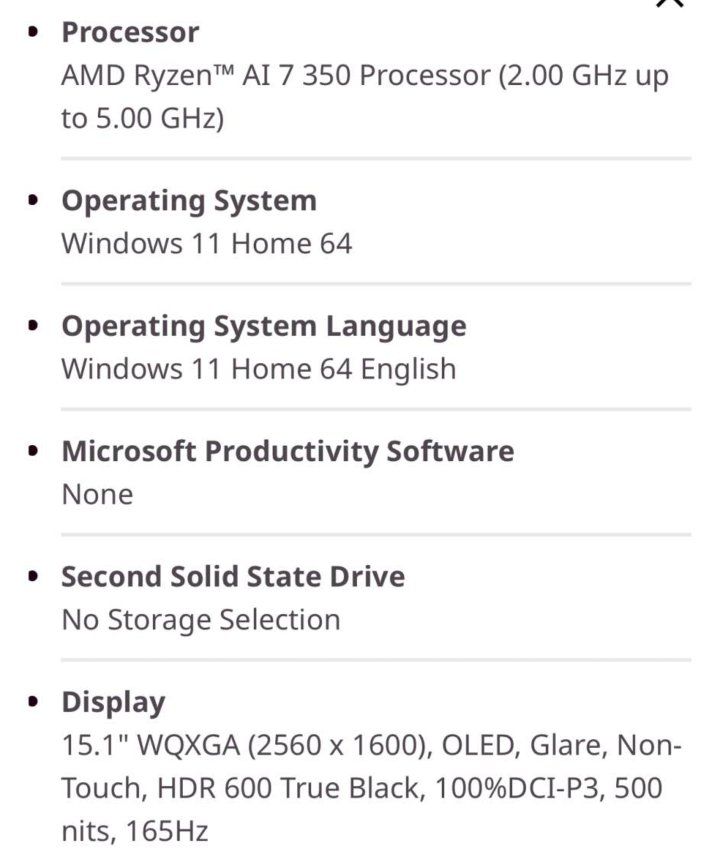Click the bullet beside Operating System Language

click(x=35, y=326)
